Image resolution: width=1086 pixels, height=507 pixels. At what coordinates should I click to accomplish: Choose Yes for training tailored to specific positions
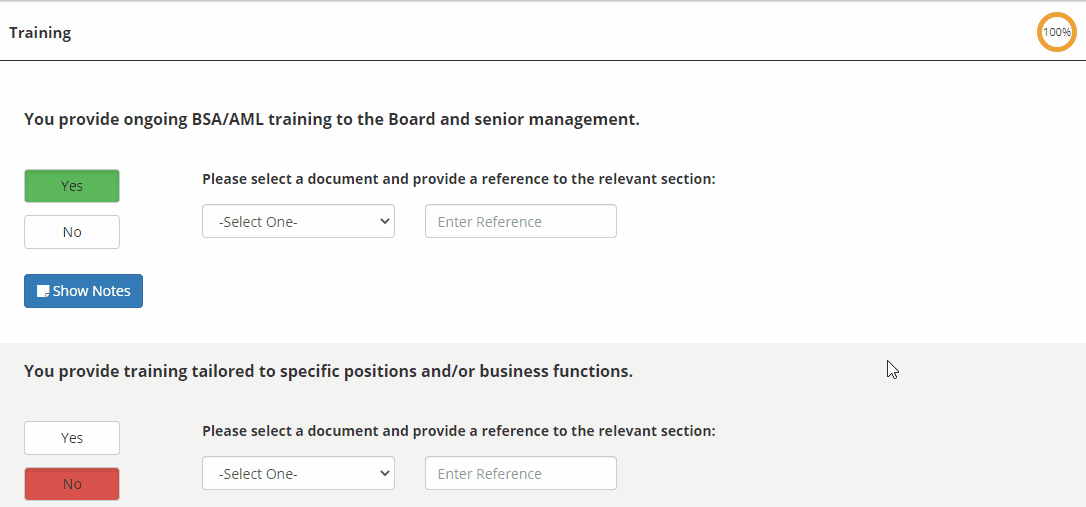[x=72, y=438]
